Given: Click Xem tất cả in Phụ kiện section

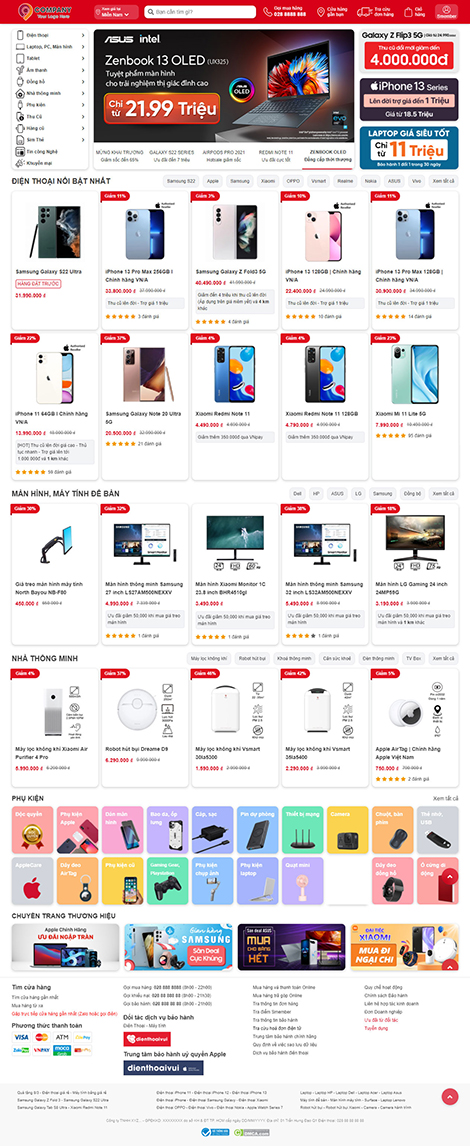Looking at the screenshot, I should [445, 798].
